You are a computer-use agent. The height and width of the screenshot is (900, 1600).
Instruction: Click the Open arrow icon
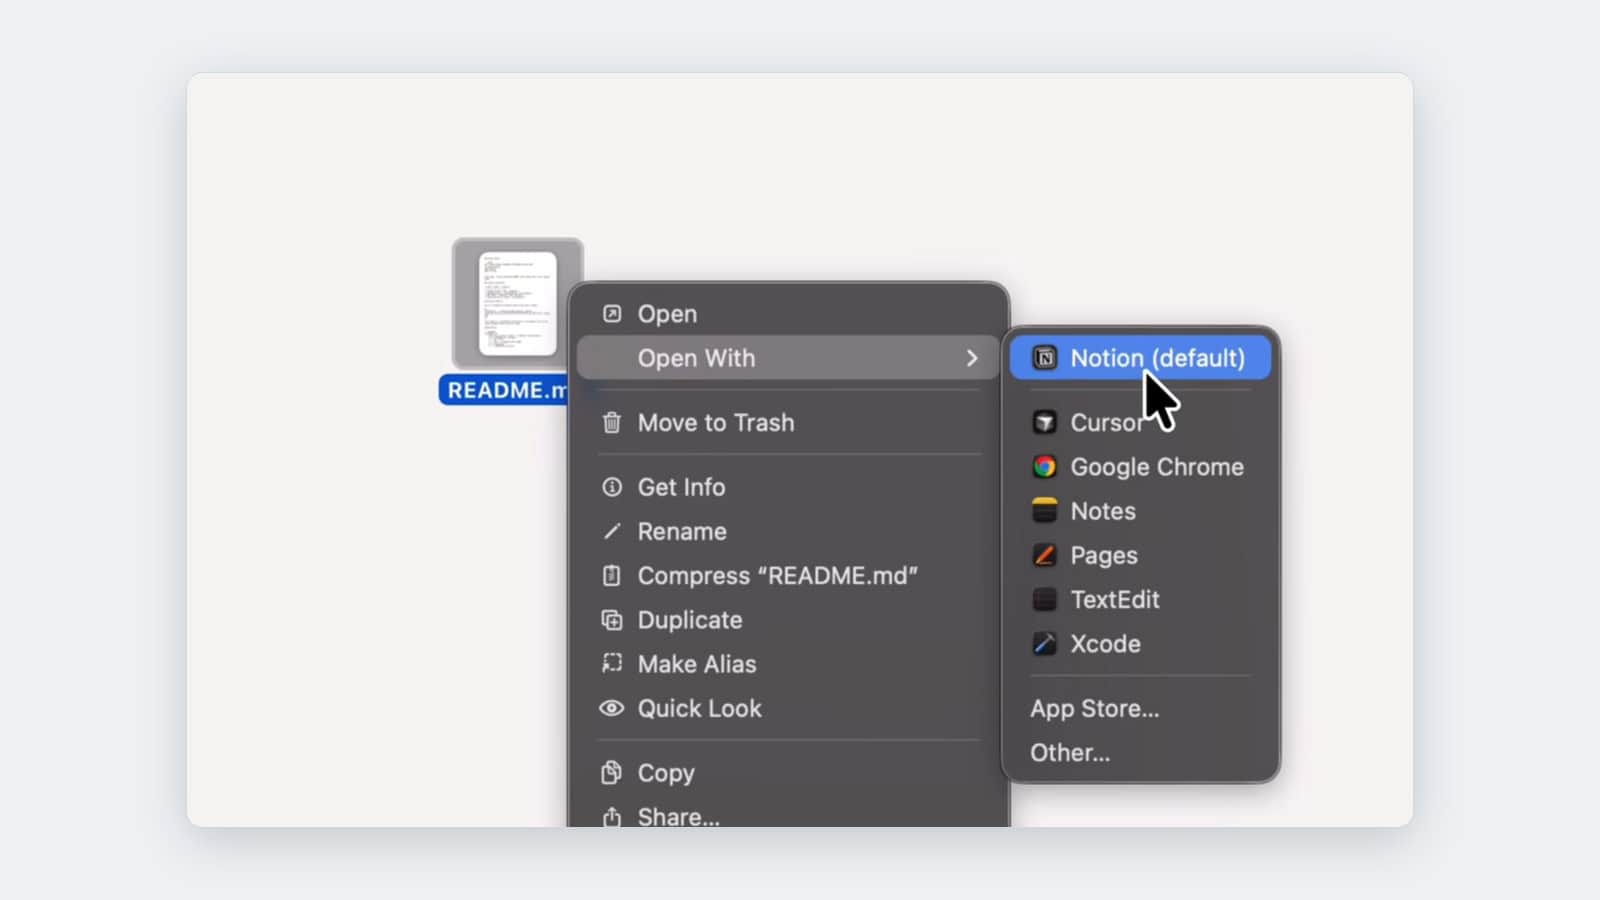point(612,314)
